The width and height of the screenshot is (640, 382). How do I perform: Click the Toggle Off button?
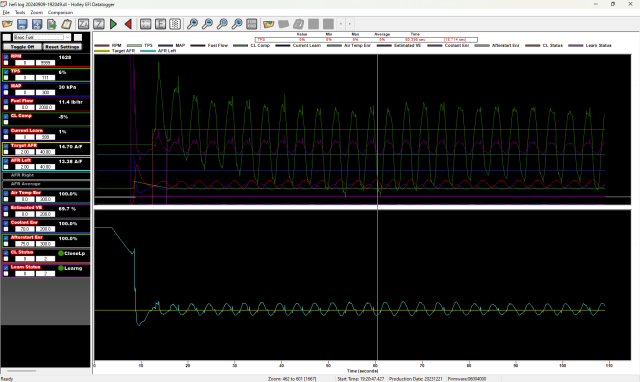(22, 47)
